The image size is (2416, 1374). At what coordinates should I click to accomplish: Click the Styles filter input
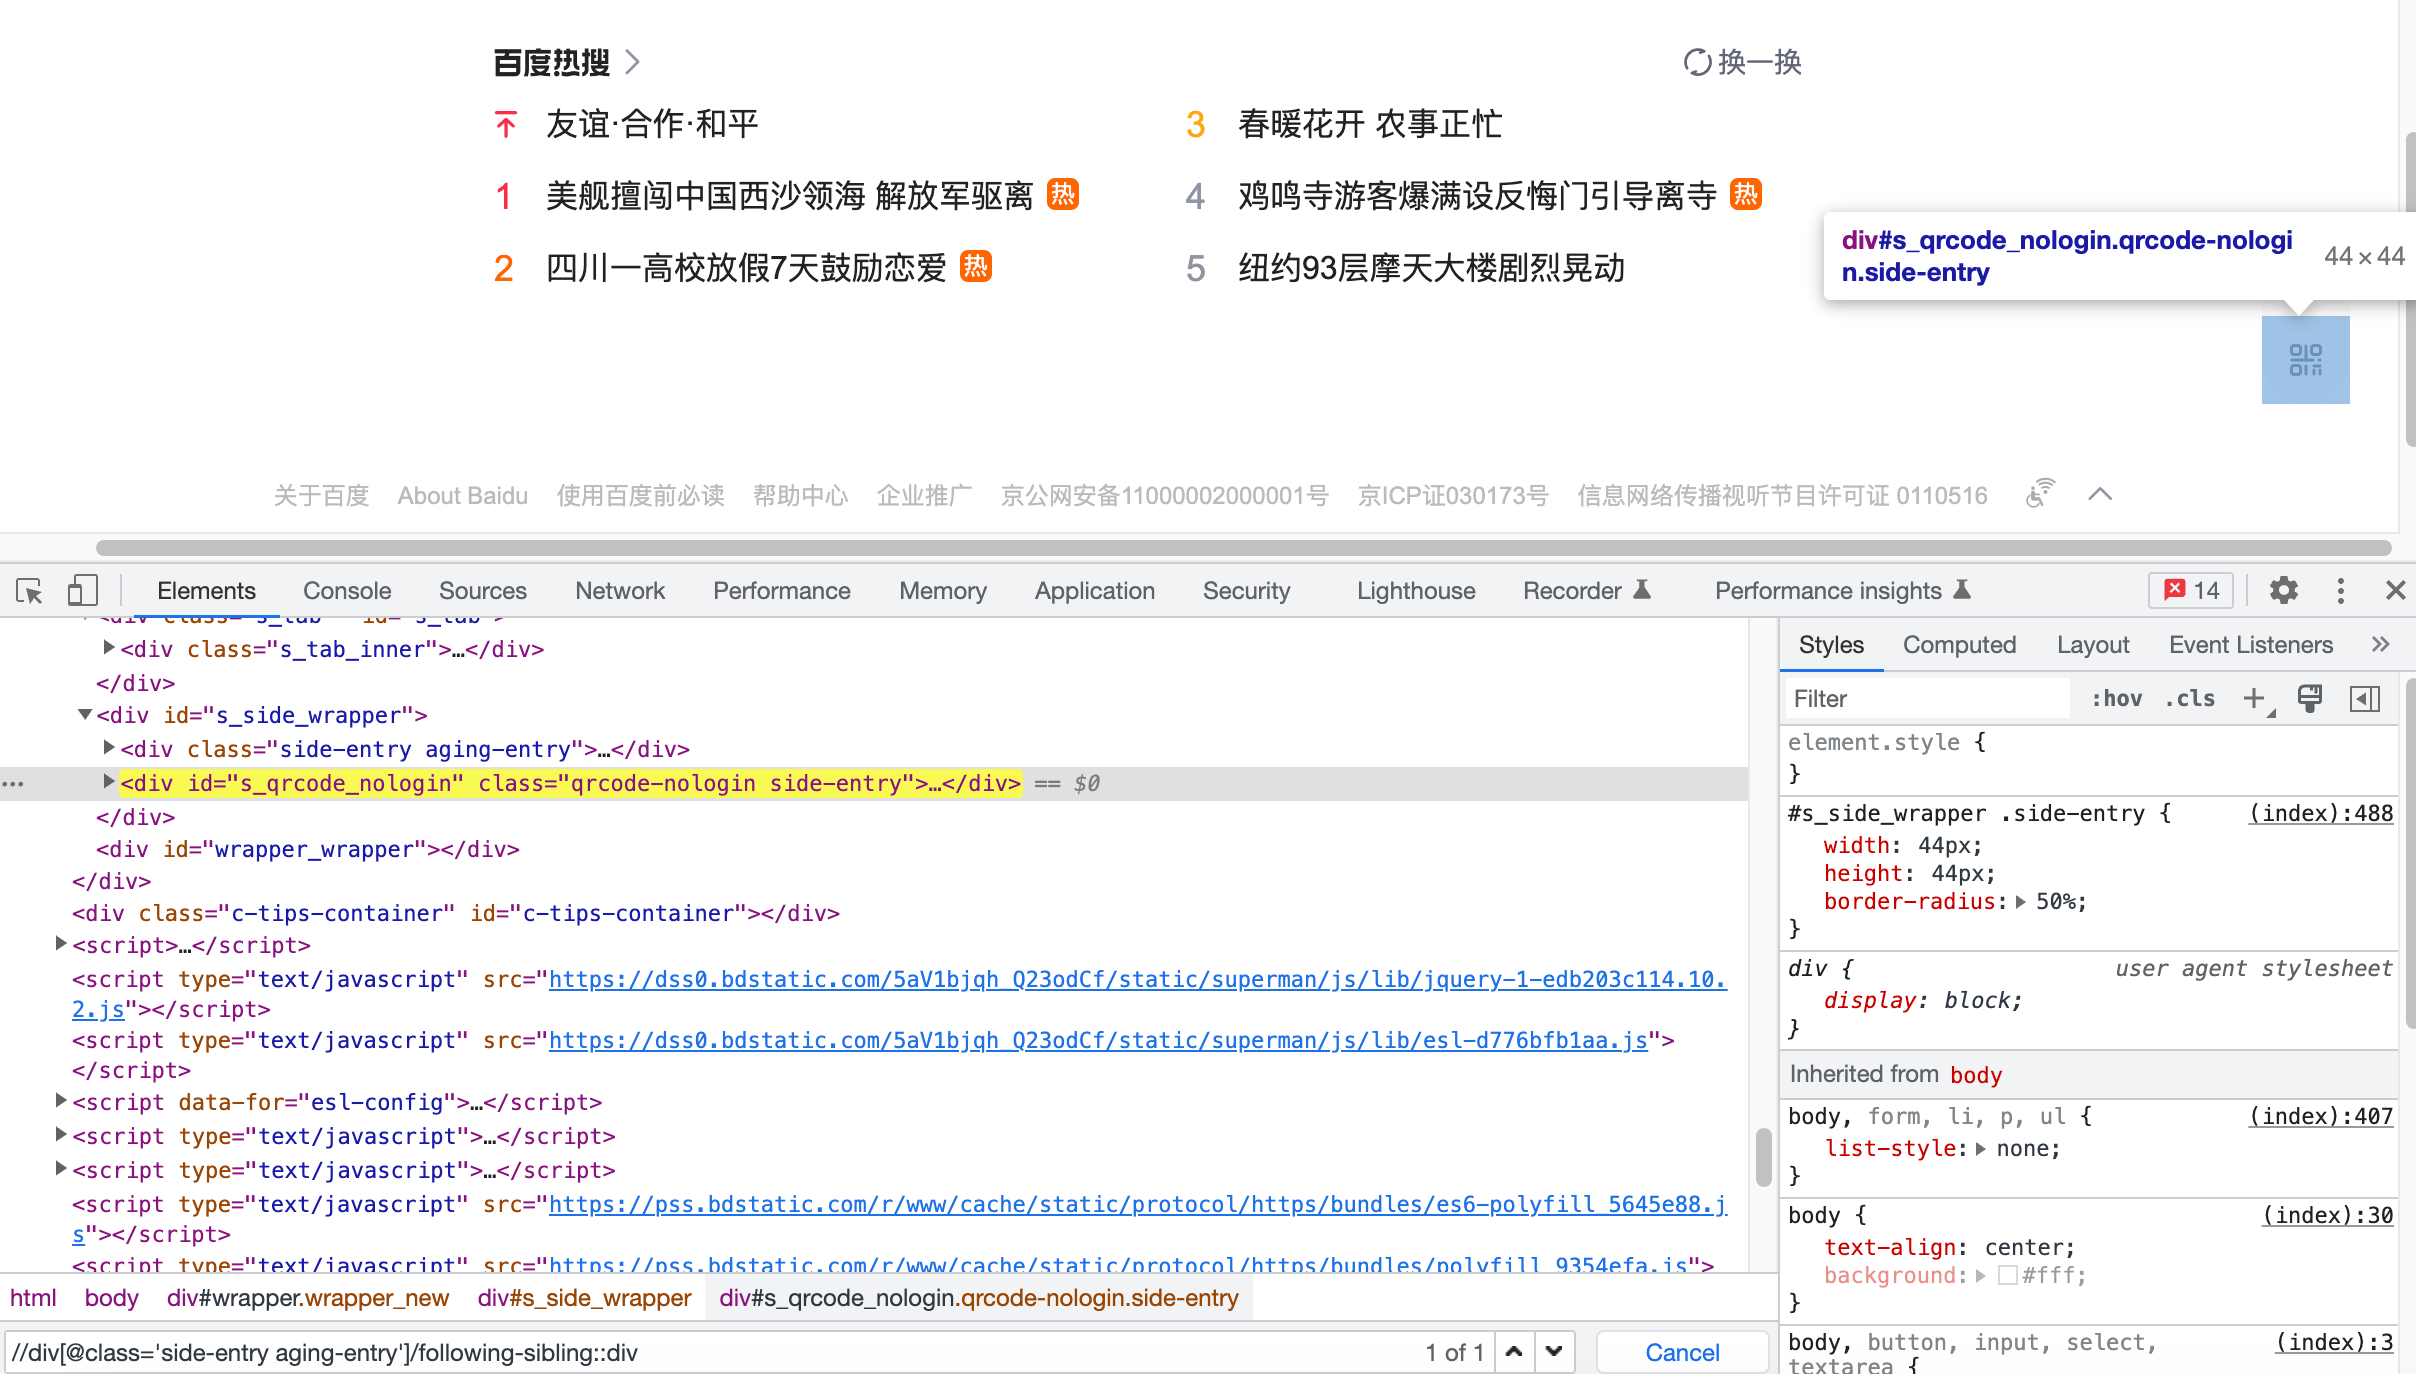point(1925,698)
